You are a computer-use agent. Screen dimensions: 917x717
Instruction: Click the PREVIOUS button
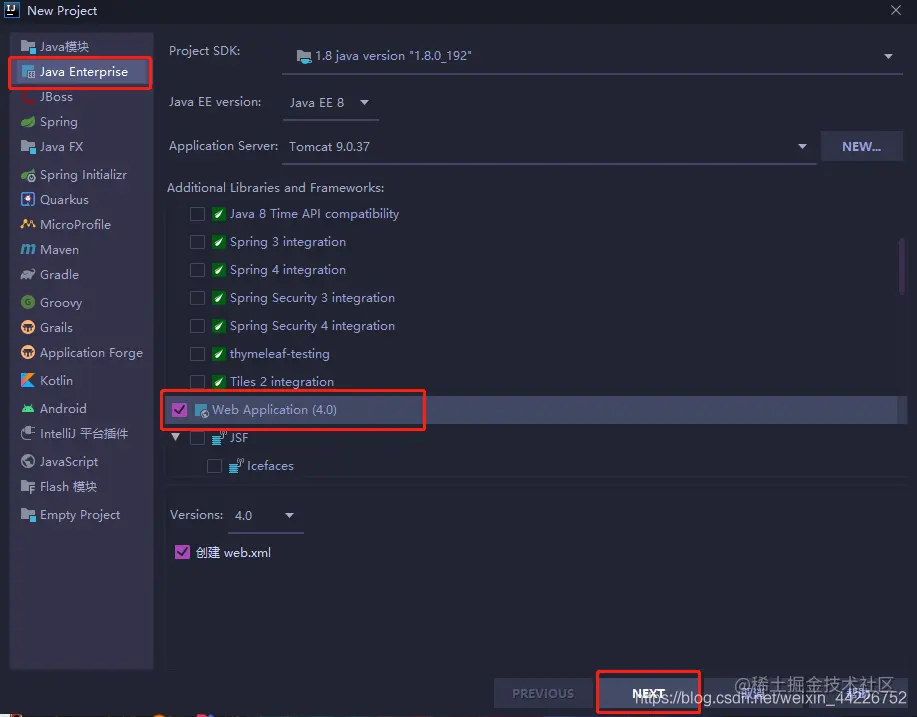point(543,694)
